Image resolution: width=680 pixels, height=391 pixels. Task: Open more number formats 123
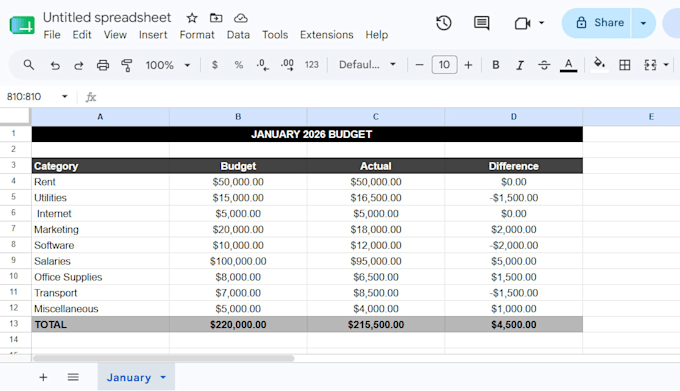[311, 65]
